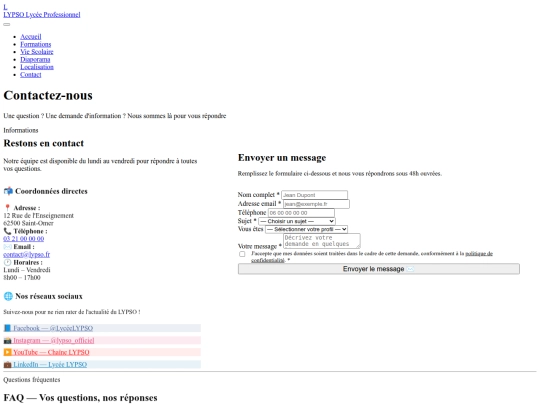Click the Instagram camera icon
This screenshot has height=405, width=540.
pos(7,340)
